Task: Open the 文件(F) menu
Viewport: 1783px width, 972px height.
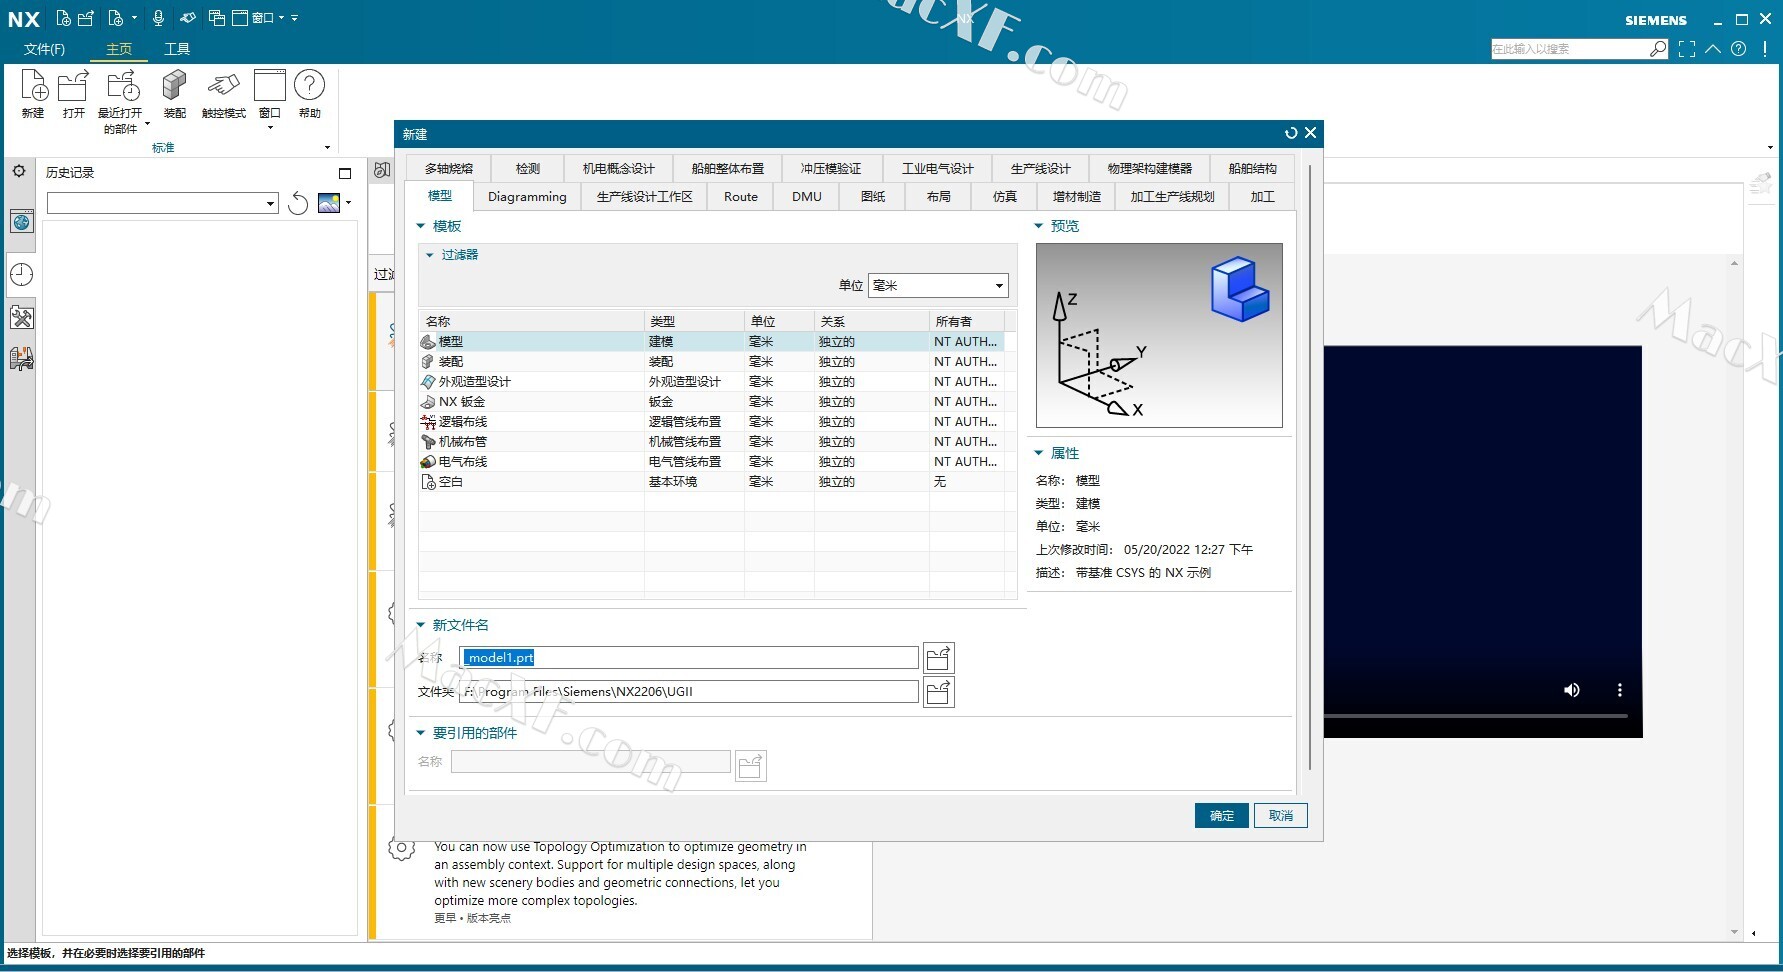Action: coord(44,49)
